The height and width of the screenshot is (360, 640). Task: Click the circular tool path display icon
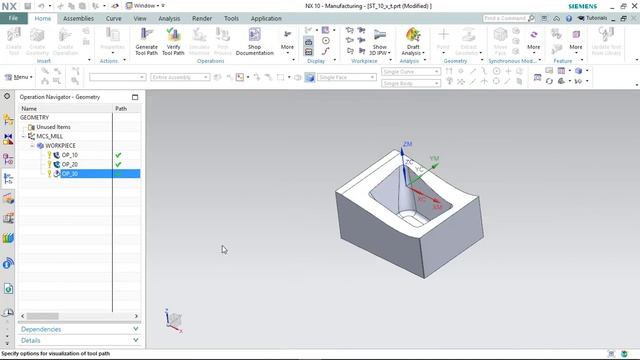[x=326, y=40]
